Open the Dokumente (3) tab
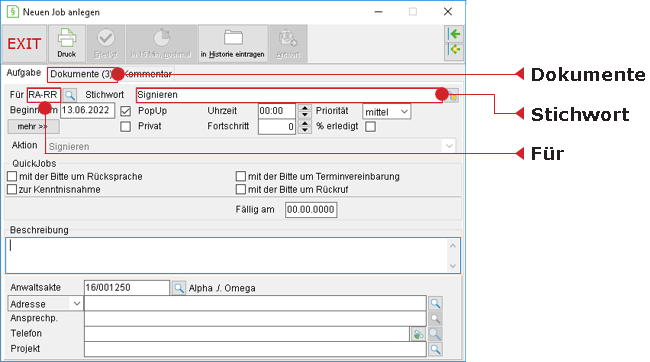This screenshot has width=650, height=362. [81, 74]
